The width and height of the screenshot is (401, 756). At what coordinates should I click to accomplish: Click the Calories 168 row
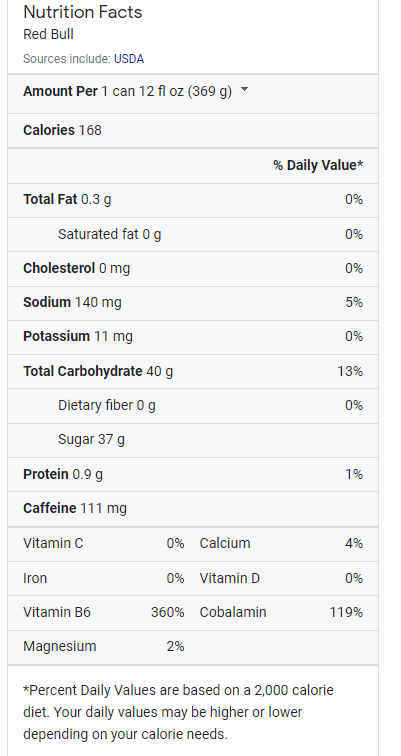click(193, 130)
